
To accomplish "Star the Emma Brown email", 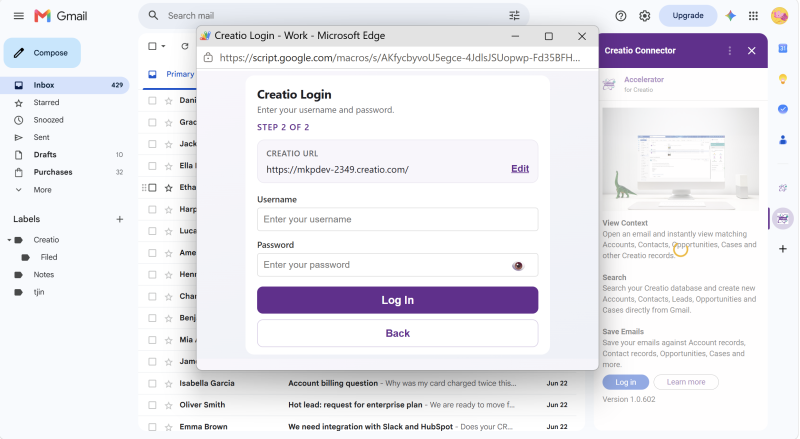I will click(168, 427).
